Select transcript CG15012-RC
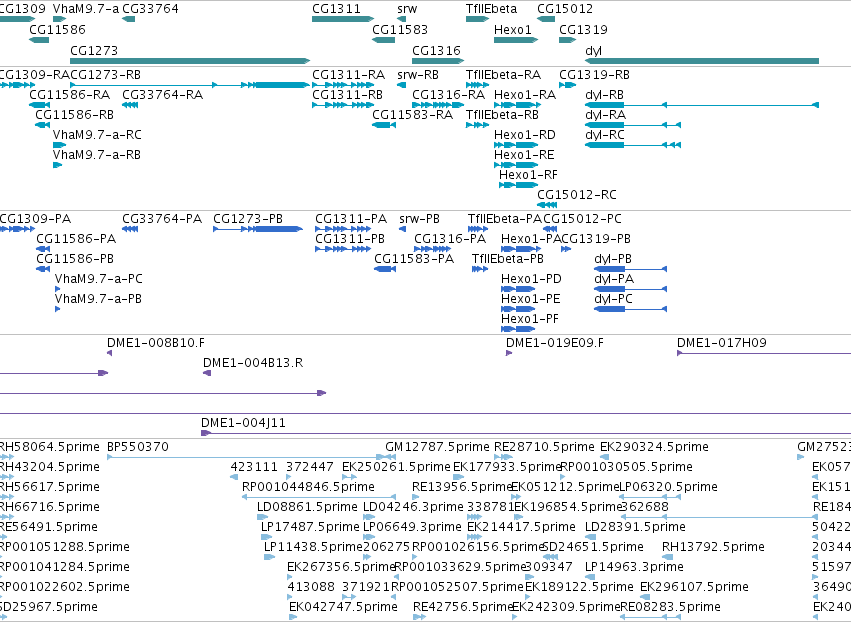The width and height of the screenshot is (851, 622). tap(547, 205)
